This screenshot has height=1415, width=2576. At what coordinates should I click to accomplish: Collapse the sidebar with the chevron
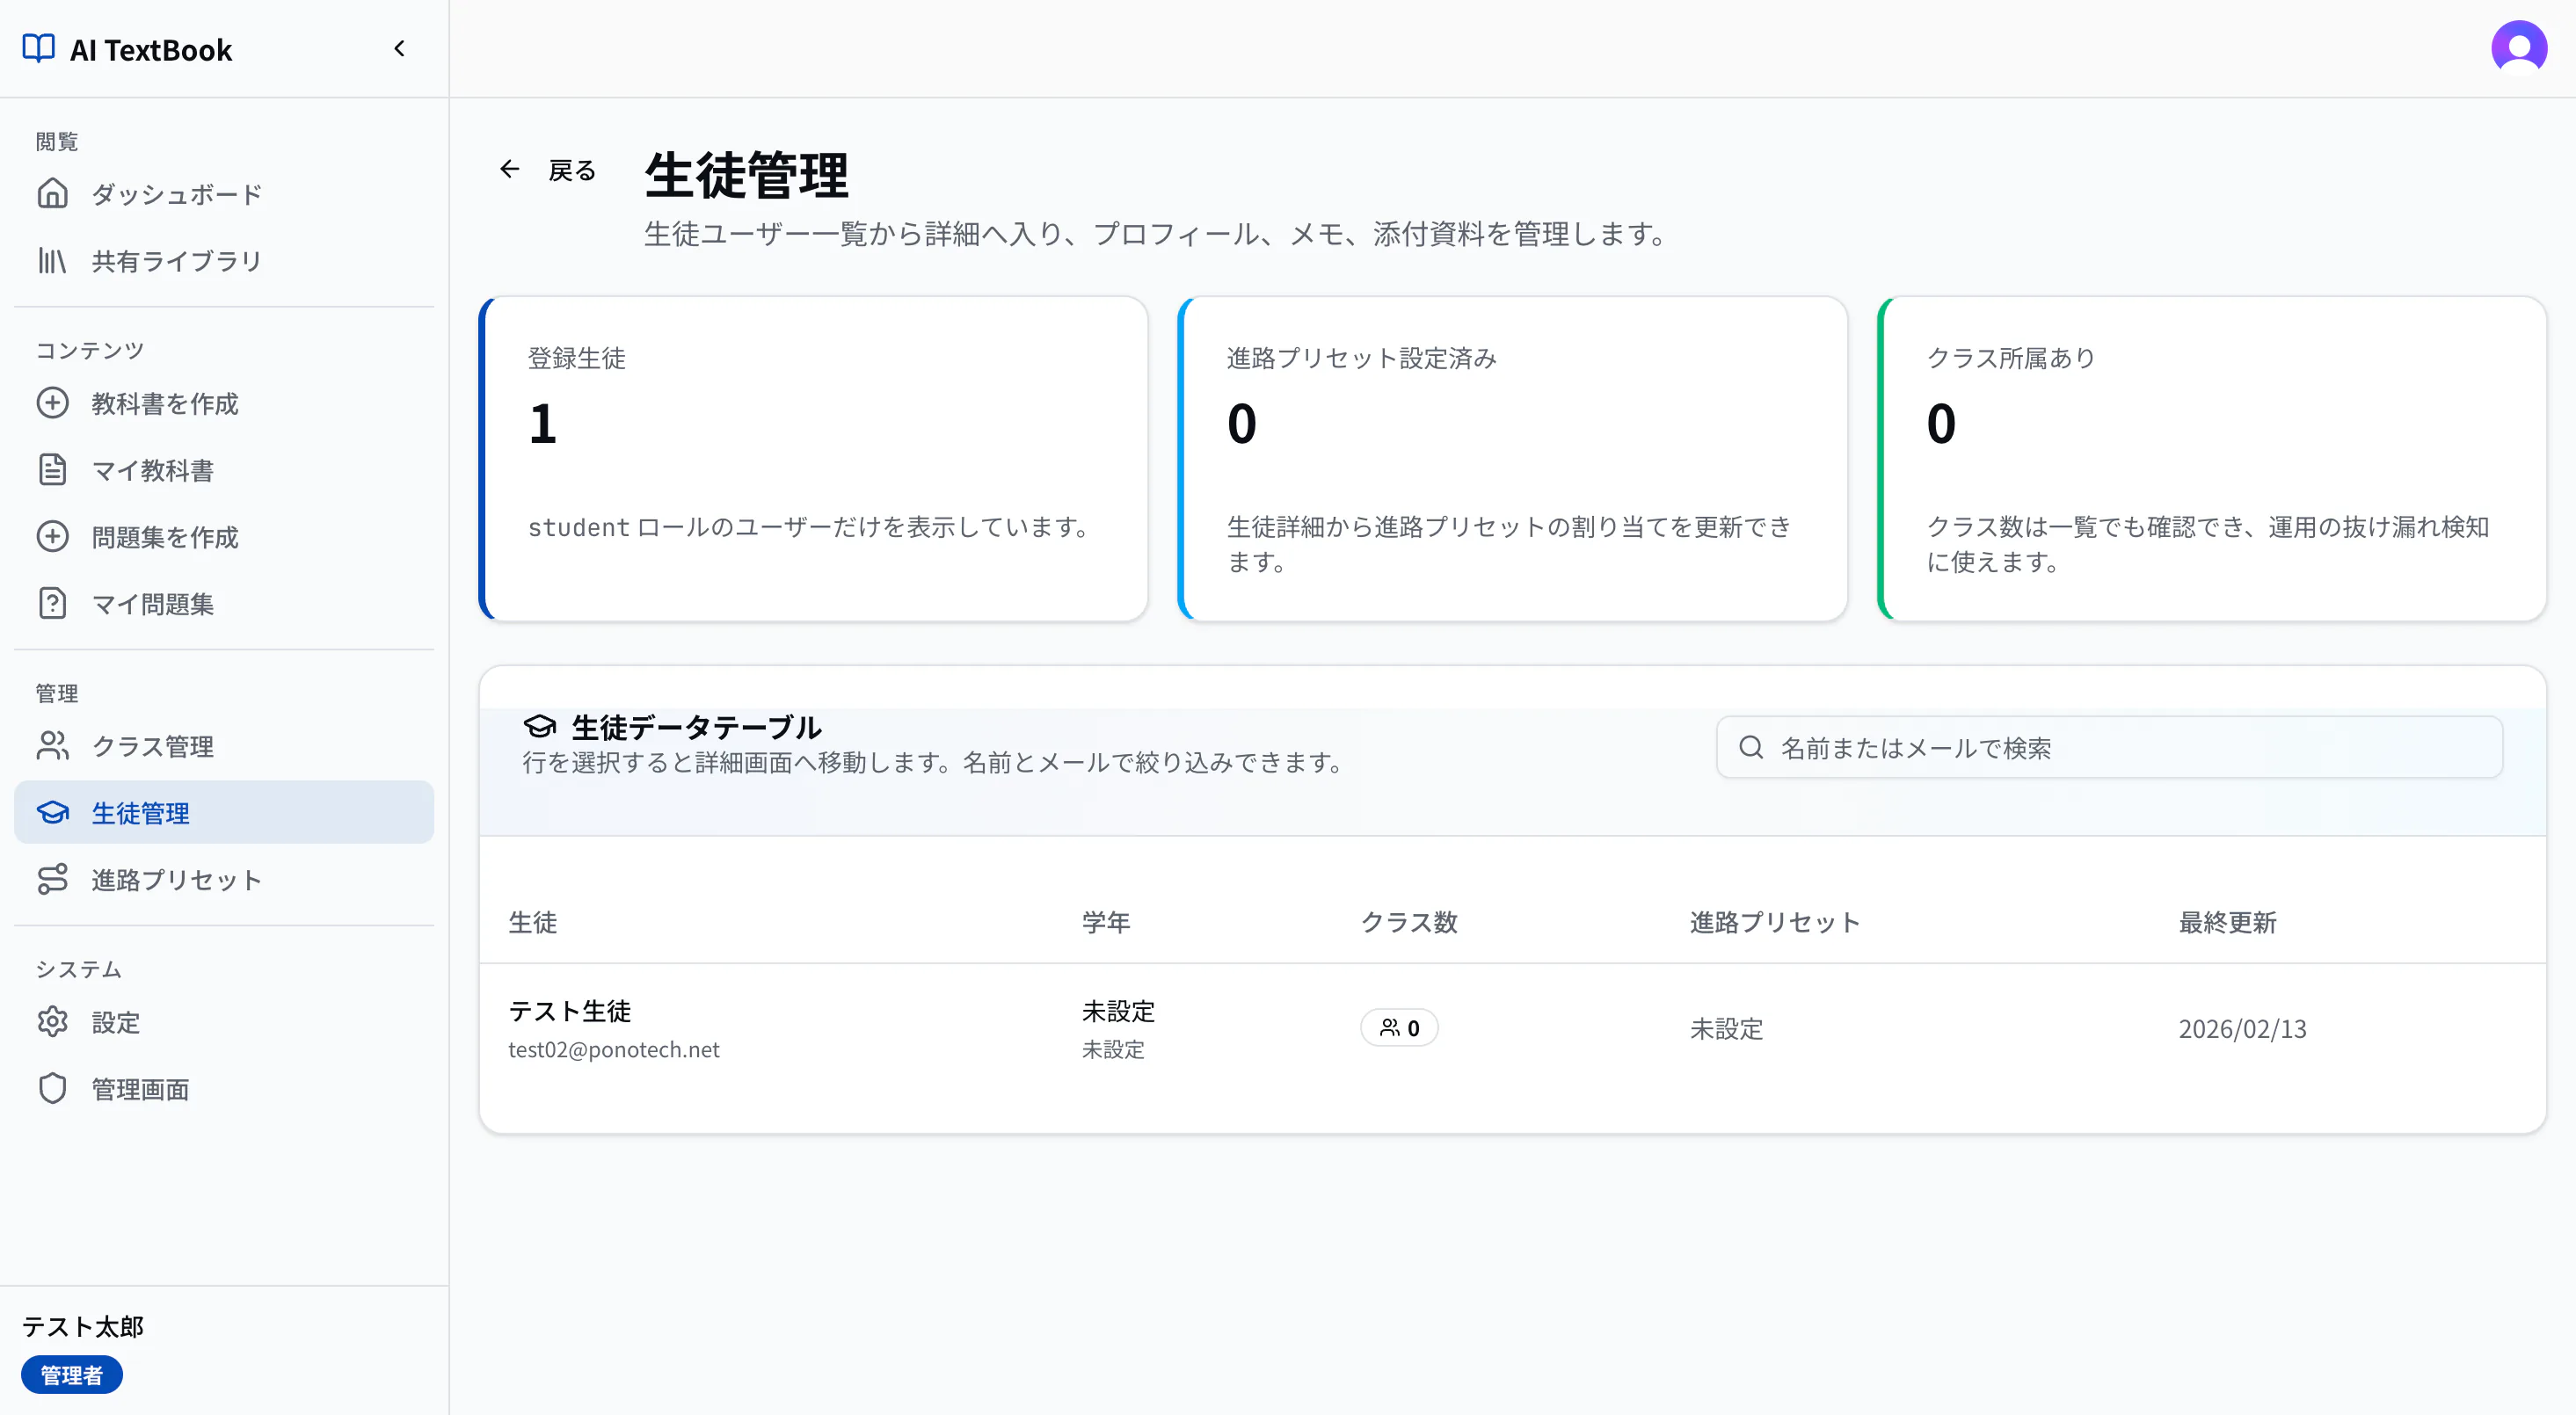coord(399,48)
